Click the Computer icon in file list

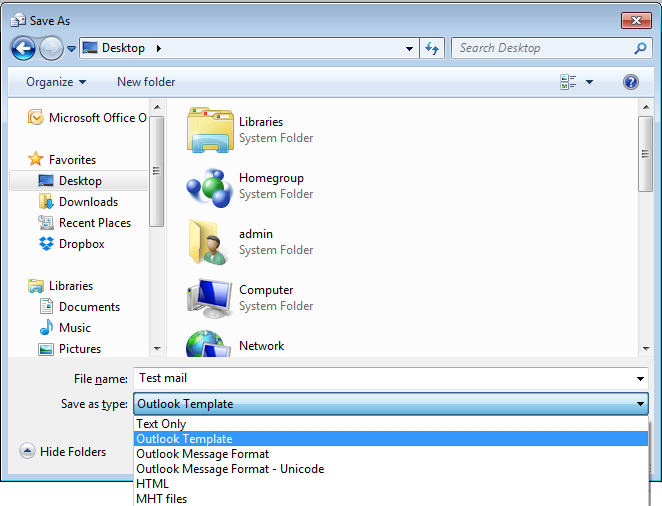[x=209, y=298]
